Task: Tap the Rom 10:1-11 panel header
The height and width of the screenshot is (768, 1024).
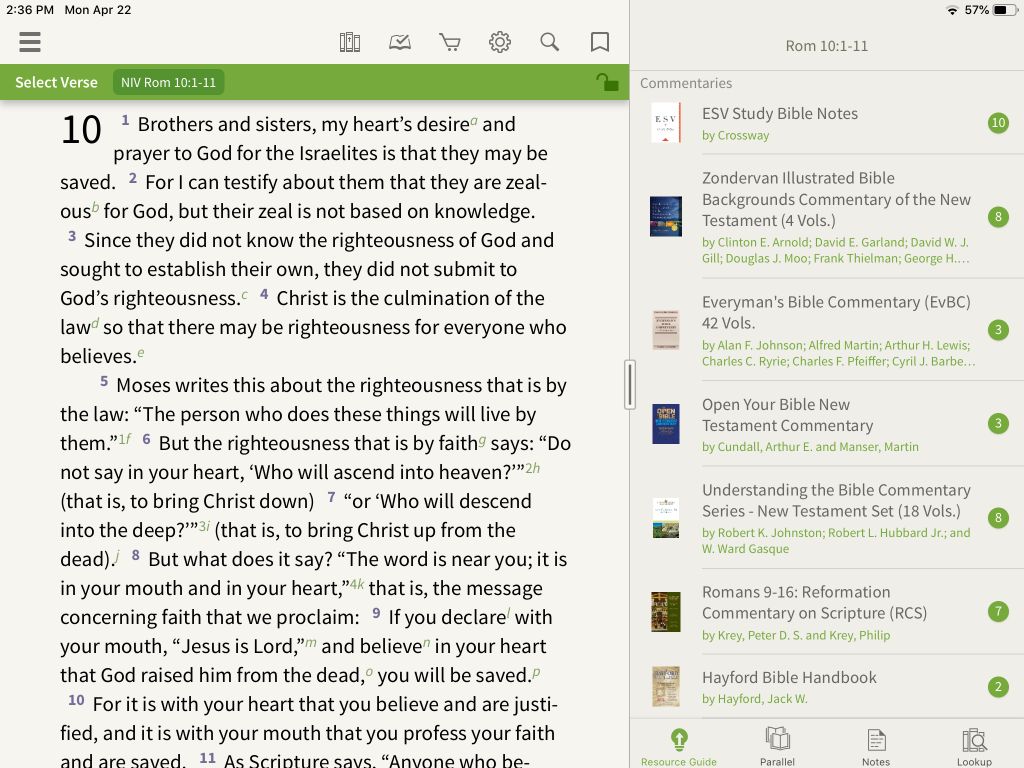Action: [x=827, y=46]
